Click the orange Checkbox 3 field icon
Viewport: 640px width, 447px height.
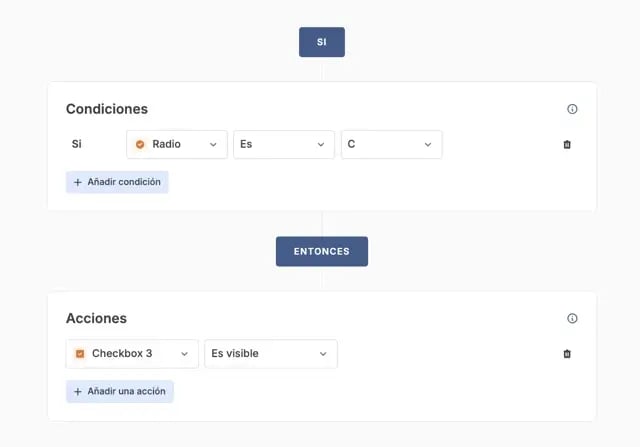click(x=80, y=353)
